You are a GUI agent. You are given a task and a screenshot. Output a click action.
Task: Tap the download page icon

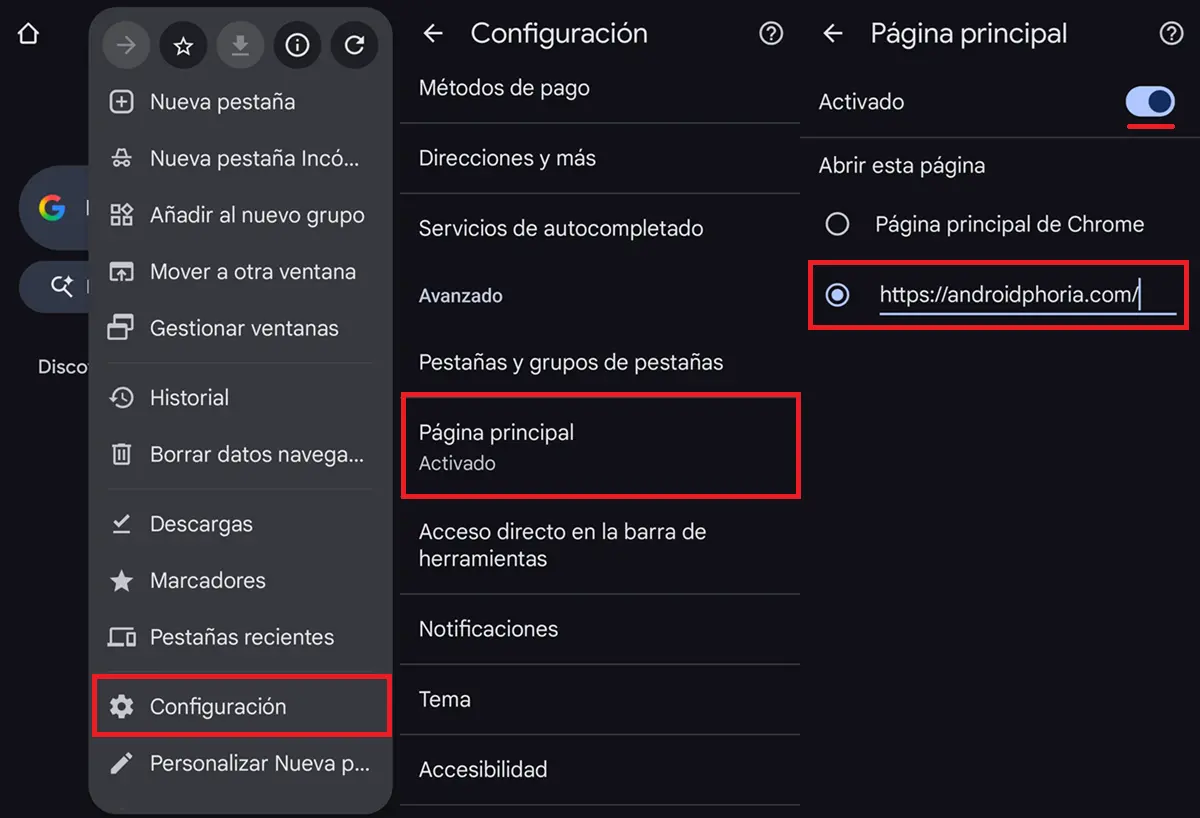(240, 44)
